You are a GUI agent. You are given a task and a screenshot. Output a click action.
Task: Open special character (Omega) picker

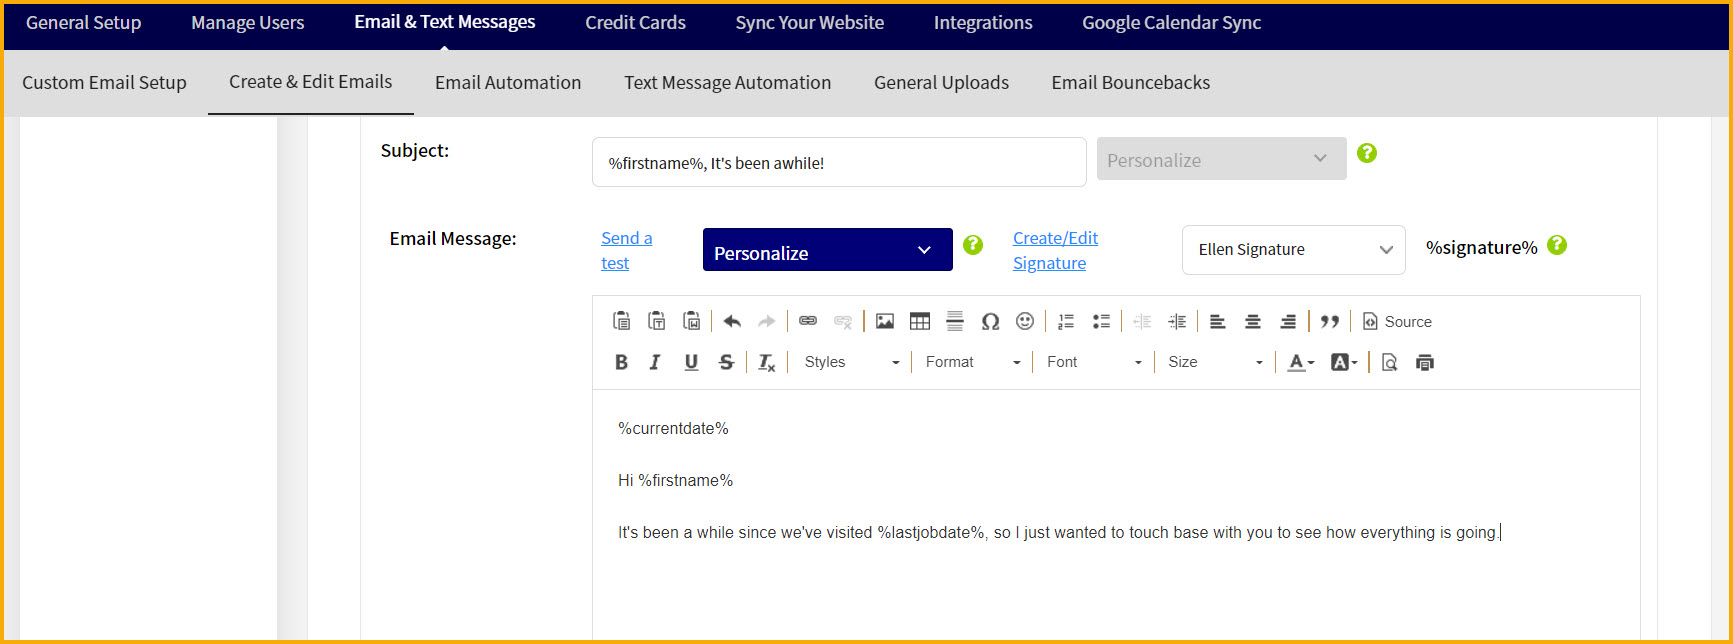point(990,321)
